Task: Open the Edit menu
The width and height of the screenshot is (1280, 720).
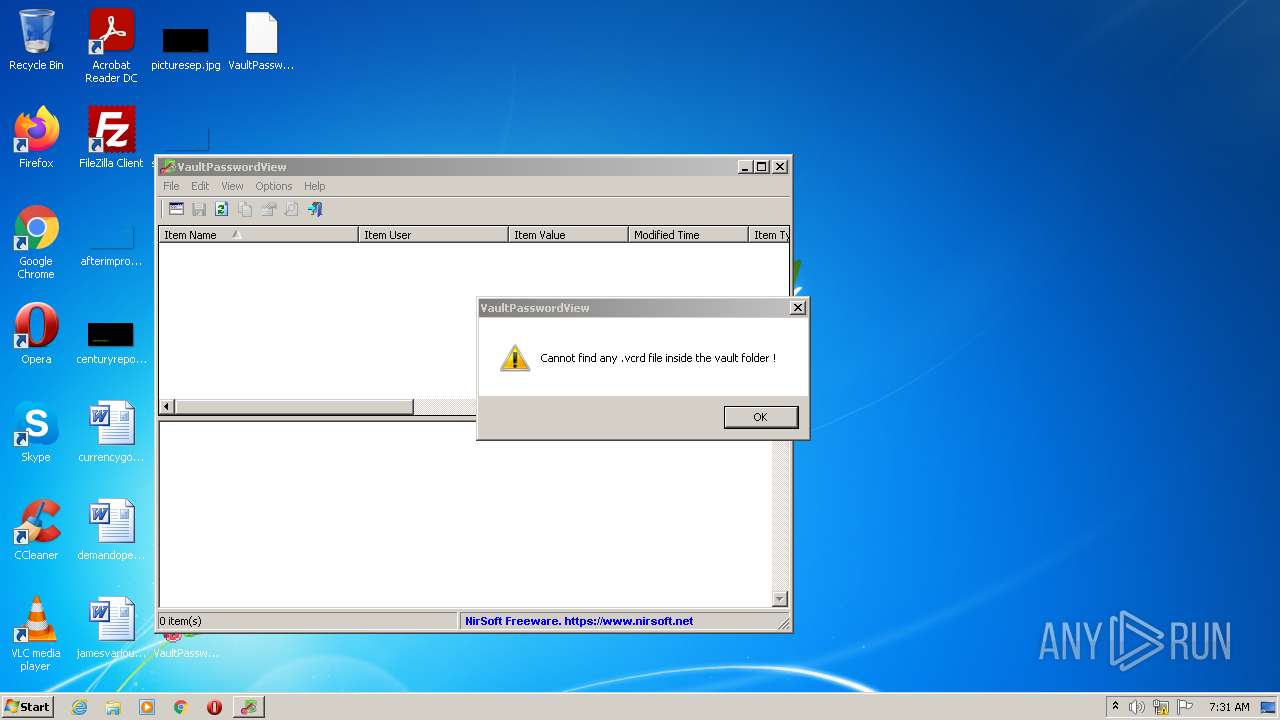Action: [x=200, y=186]
